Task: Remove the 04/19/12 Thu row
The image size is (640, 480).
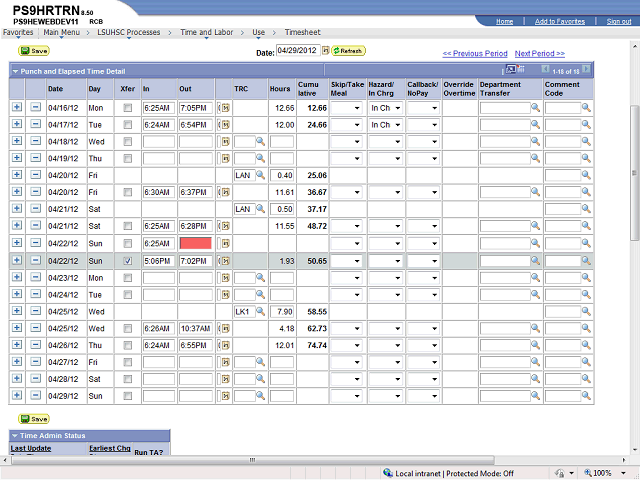Action: pos(36,158)
